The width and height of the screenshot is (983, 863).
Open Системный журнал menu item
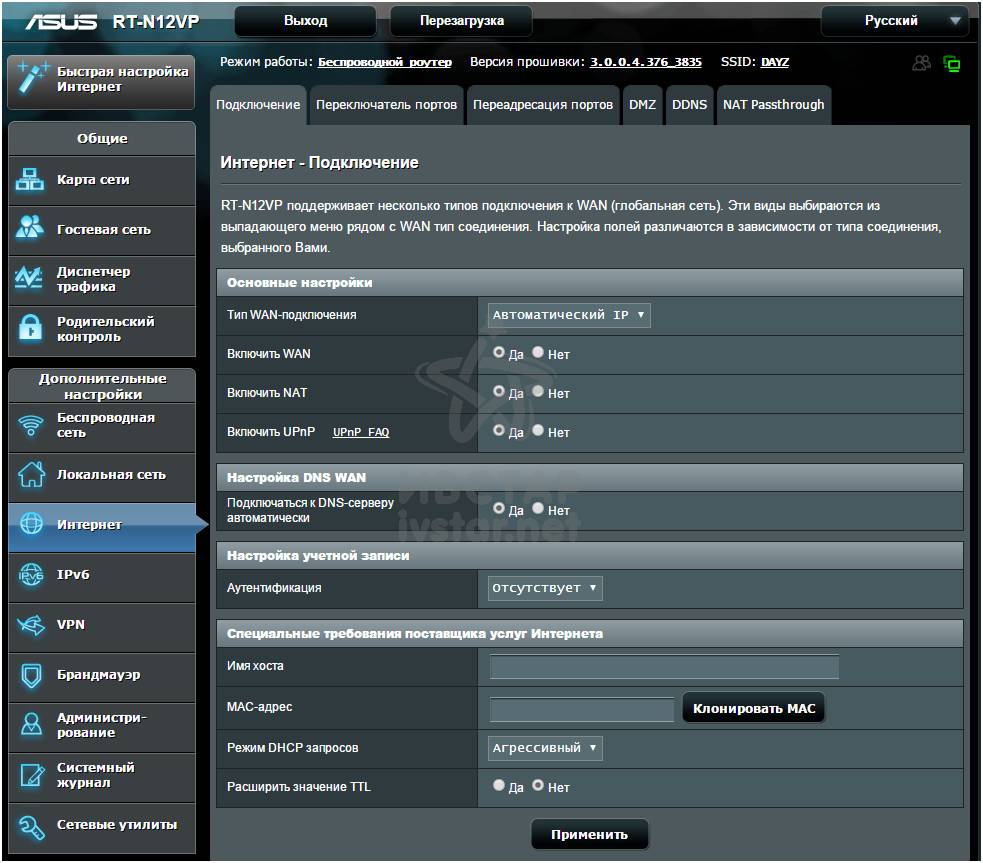tap(102, 777)
